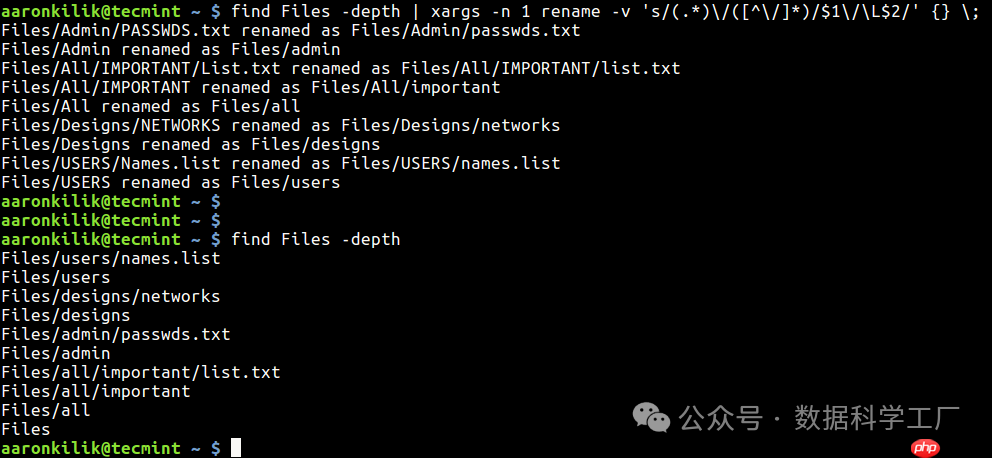Image resolution: width=992 pixels, height=458 pixels.
Task: Click the xargs -n 1 portion of the command
Action: coord(480,11)
